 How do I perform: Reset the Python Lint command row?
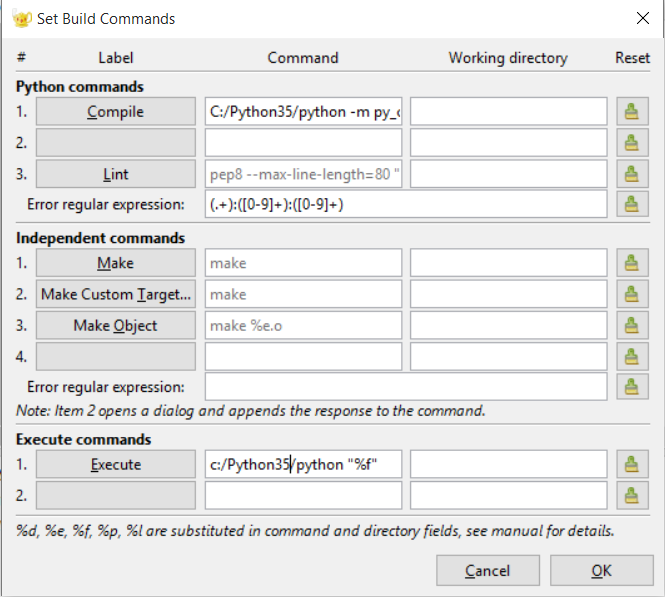coord(631,174)
